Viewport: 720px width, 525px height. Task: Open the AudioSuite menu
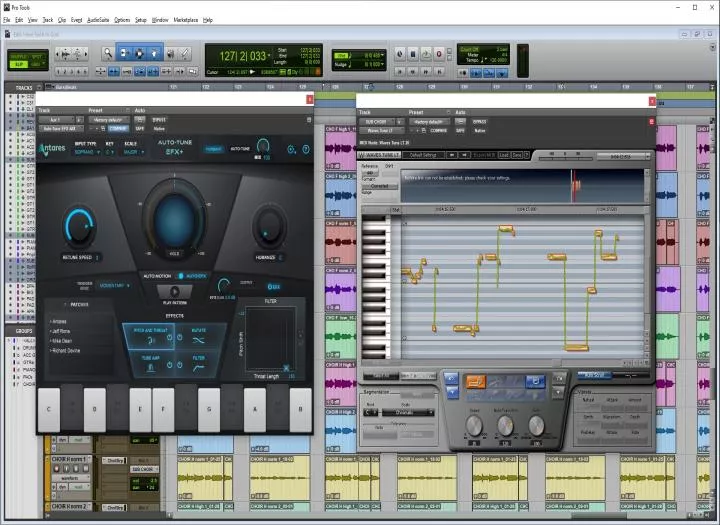click(98, 20)
